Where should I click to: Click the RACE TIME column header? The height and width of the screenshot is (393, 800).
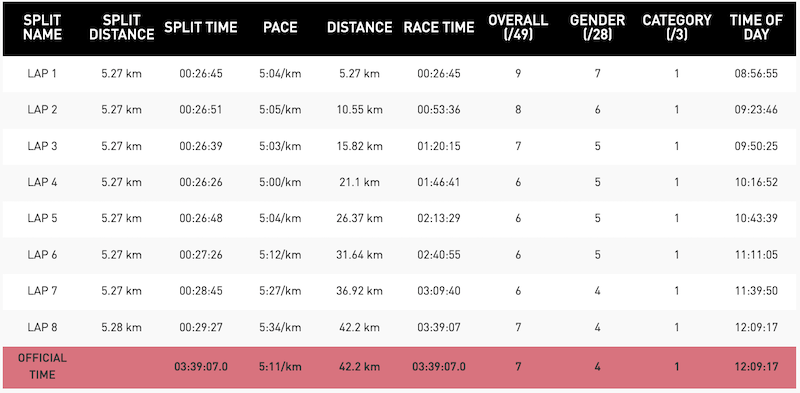coord(439,28)
